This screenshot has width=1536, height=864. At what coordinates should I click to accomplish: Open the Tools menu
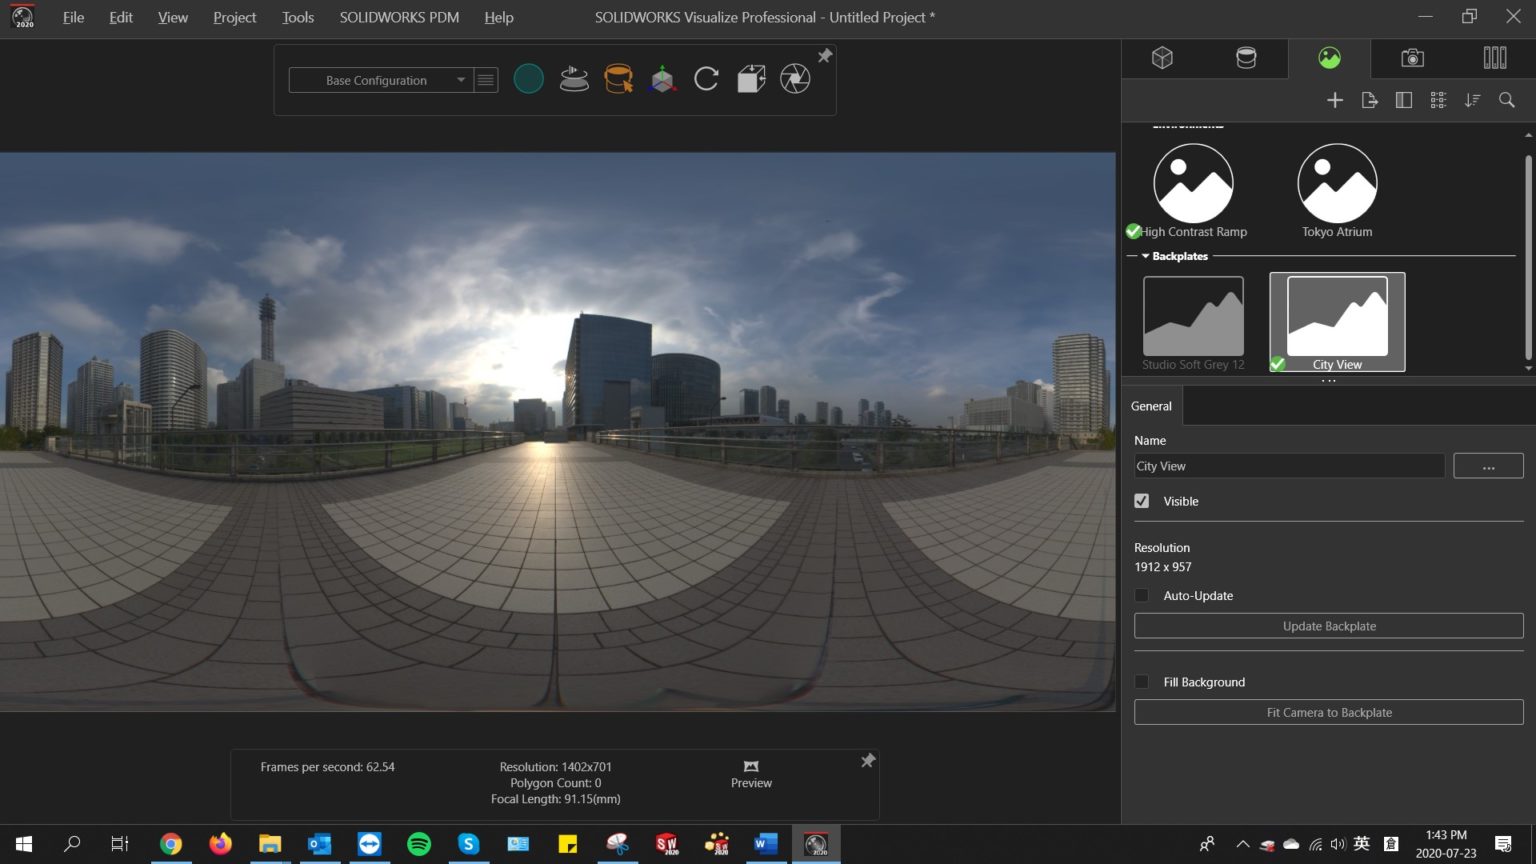tap(296, 17)
